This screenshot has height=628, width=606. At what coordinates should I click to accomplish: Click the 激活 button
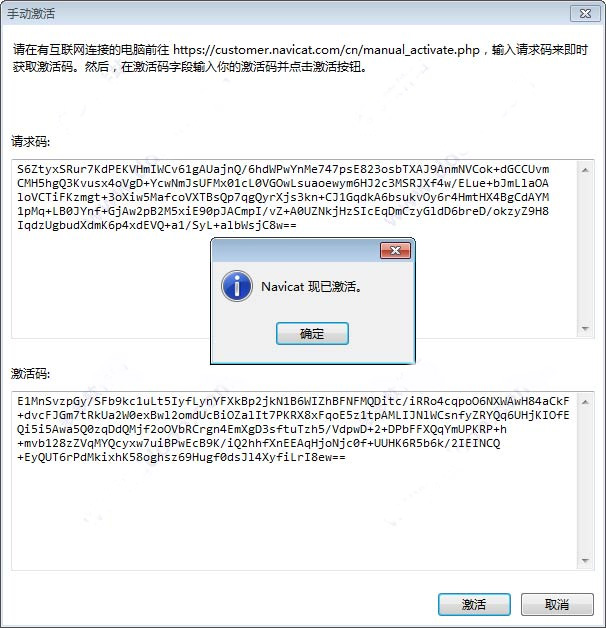pyautogui.click(x=474, y=604)
